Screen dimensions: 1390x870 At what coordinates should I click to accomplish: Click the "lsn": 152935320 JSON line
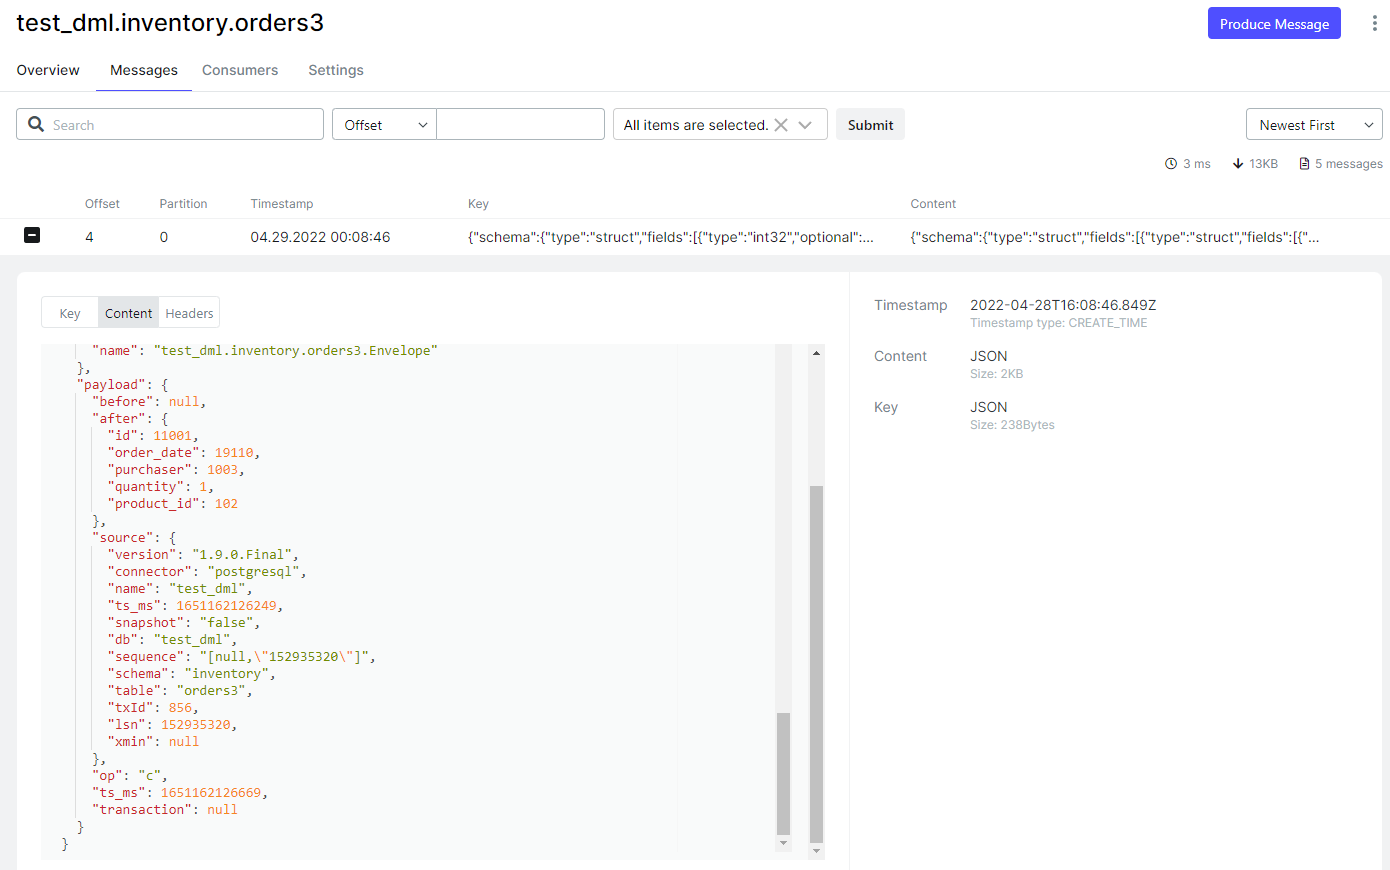tap(172, 724)
